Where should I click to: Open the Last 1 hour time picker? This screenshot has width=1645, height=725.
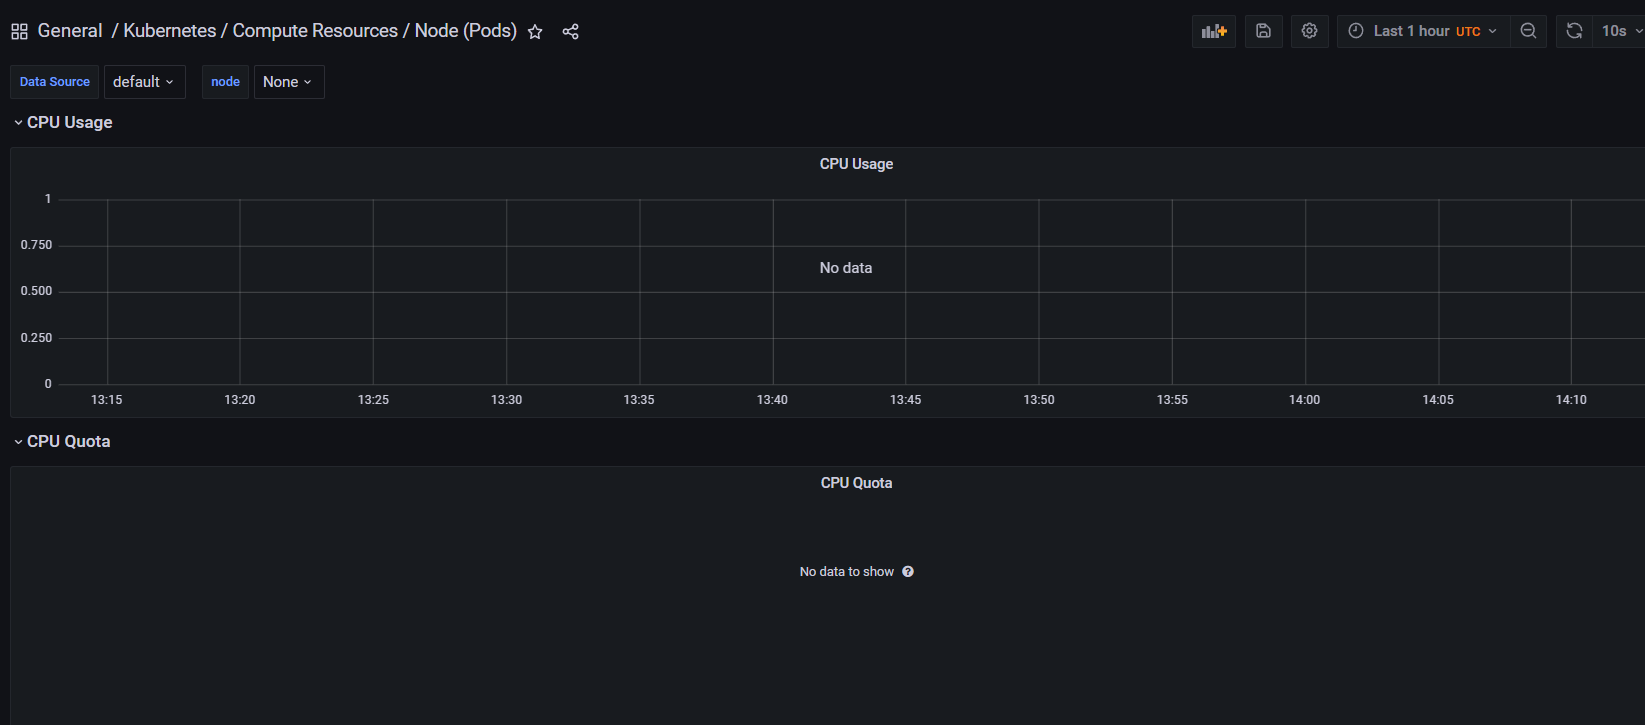point(1423,31)
